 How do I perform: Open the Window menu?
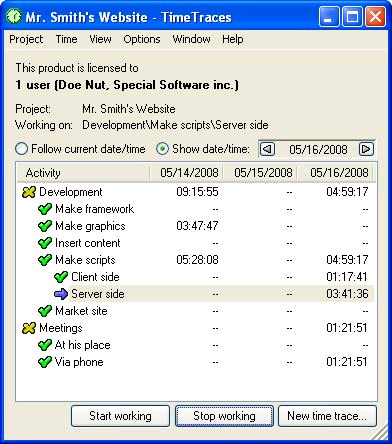point(191,39)
